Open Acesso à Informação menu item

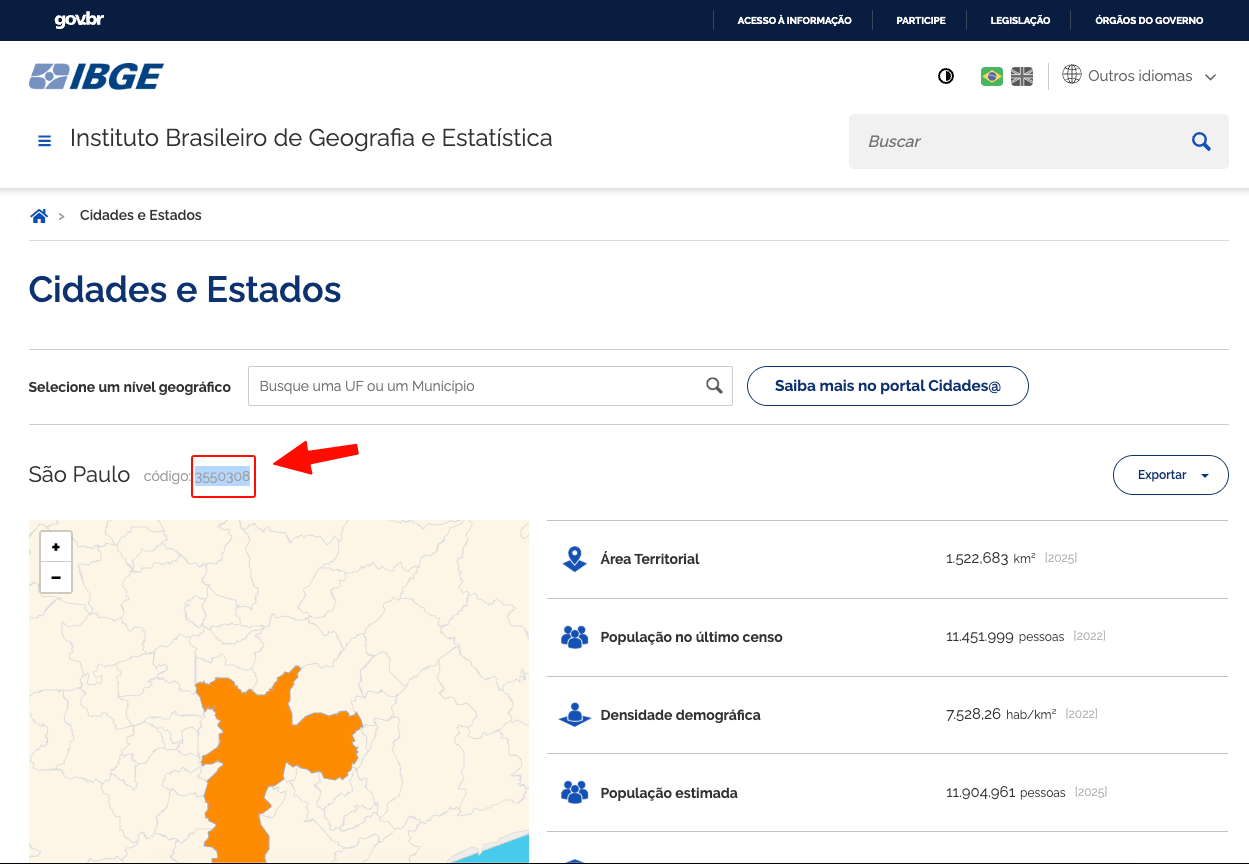point(794,20)
